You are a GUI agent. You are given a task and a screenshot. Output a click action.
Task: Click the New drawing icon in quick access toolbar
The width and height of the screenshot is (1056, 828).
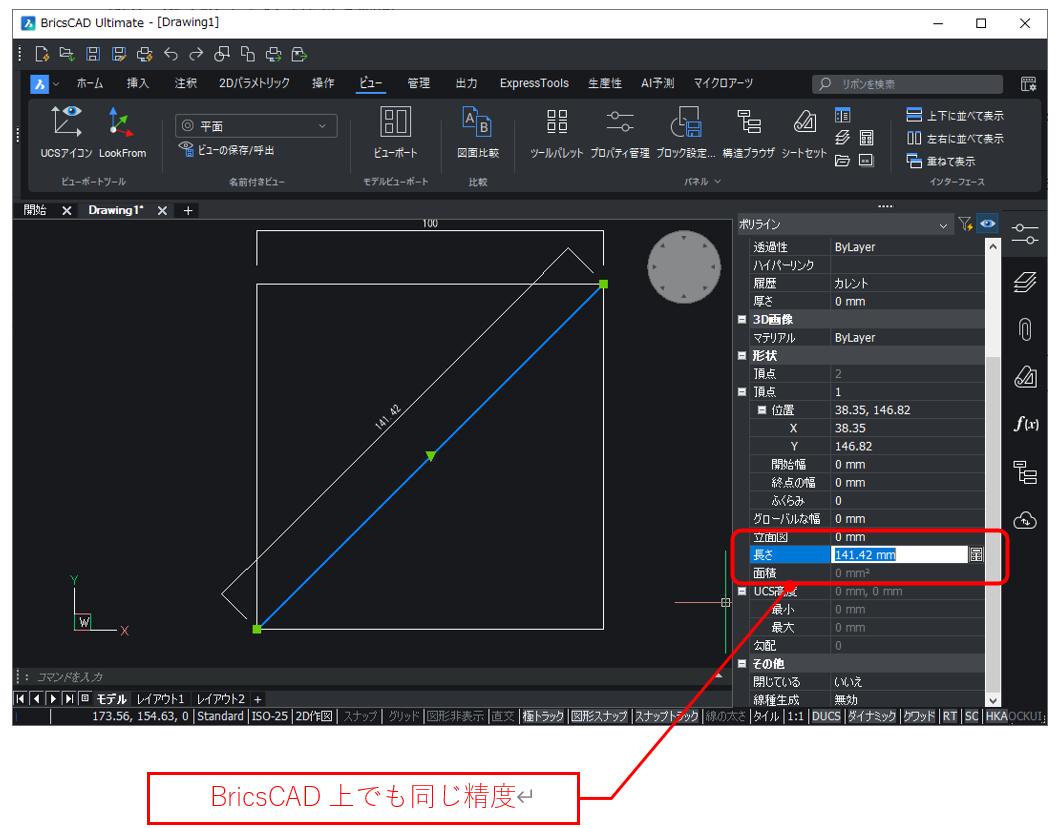(42, 54)
